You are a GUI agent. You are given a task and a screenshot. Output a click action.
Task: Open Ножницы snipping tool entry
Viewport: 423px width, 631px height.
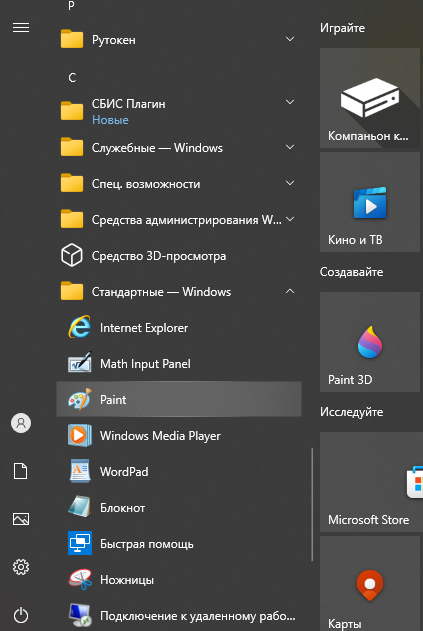coord(179,579)
